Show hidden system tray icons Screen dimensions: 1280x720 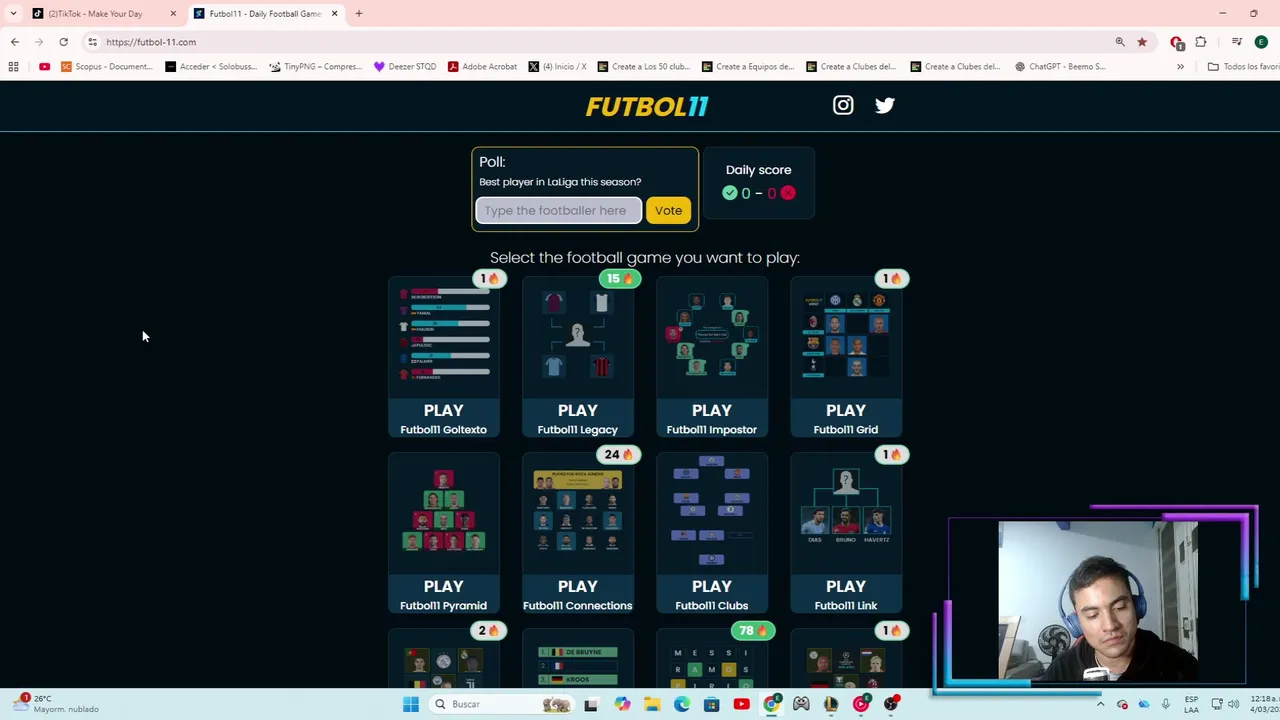click(x=1101, y=704)
